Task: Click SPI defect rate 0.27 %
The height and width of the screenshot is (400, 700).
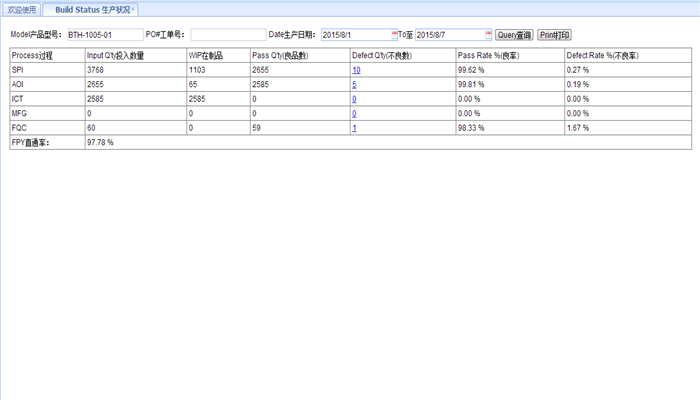Action: tap(578, 70)
